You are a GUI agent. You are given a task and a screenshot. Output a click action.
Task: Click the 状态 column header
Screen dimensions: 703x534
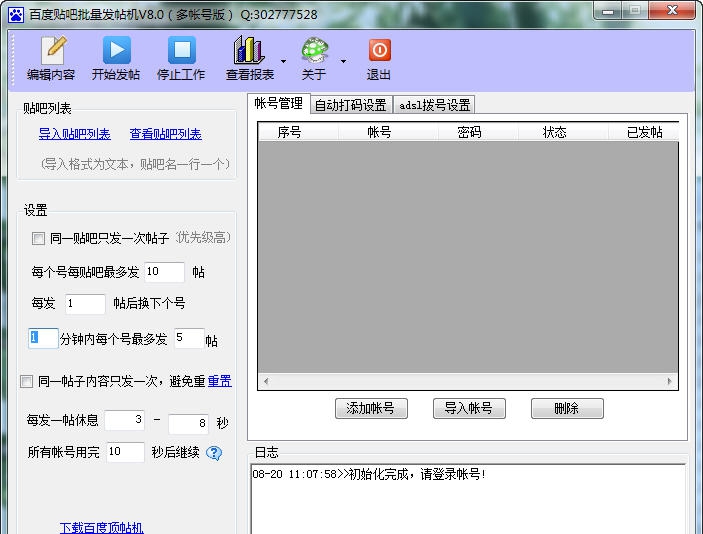click(x=563, y=132)
